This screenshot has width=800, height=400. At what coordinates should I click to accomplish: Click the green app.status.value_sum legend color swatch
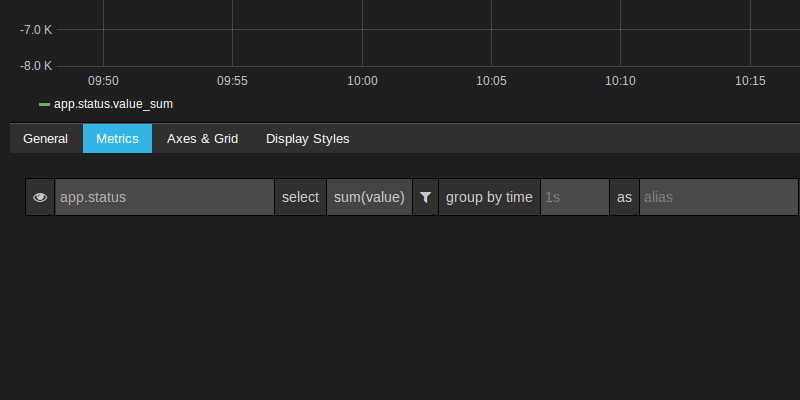[44, 105]
